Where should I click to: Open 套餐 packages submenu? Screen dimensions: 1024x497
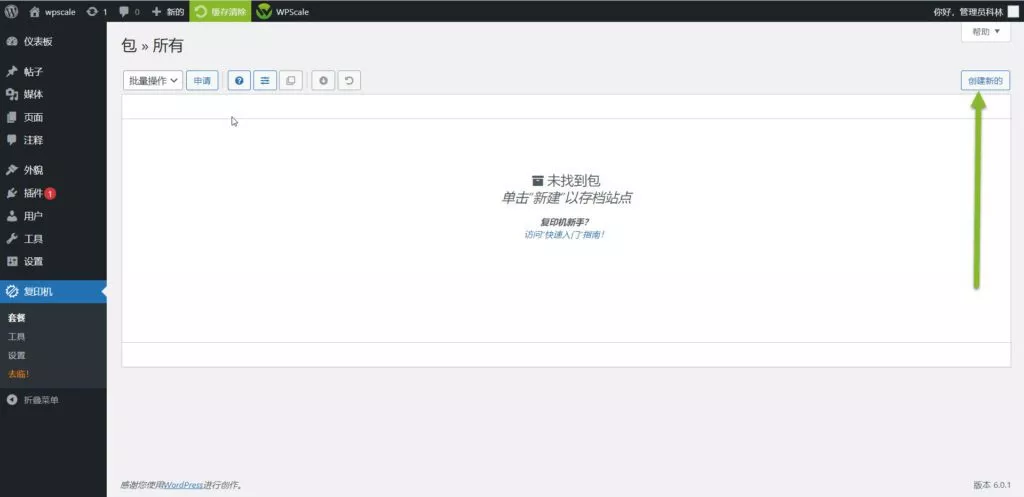(x=16, y=318)
